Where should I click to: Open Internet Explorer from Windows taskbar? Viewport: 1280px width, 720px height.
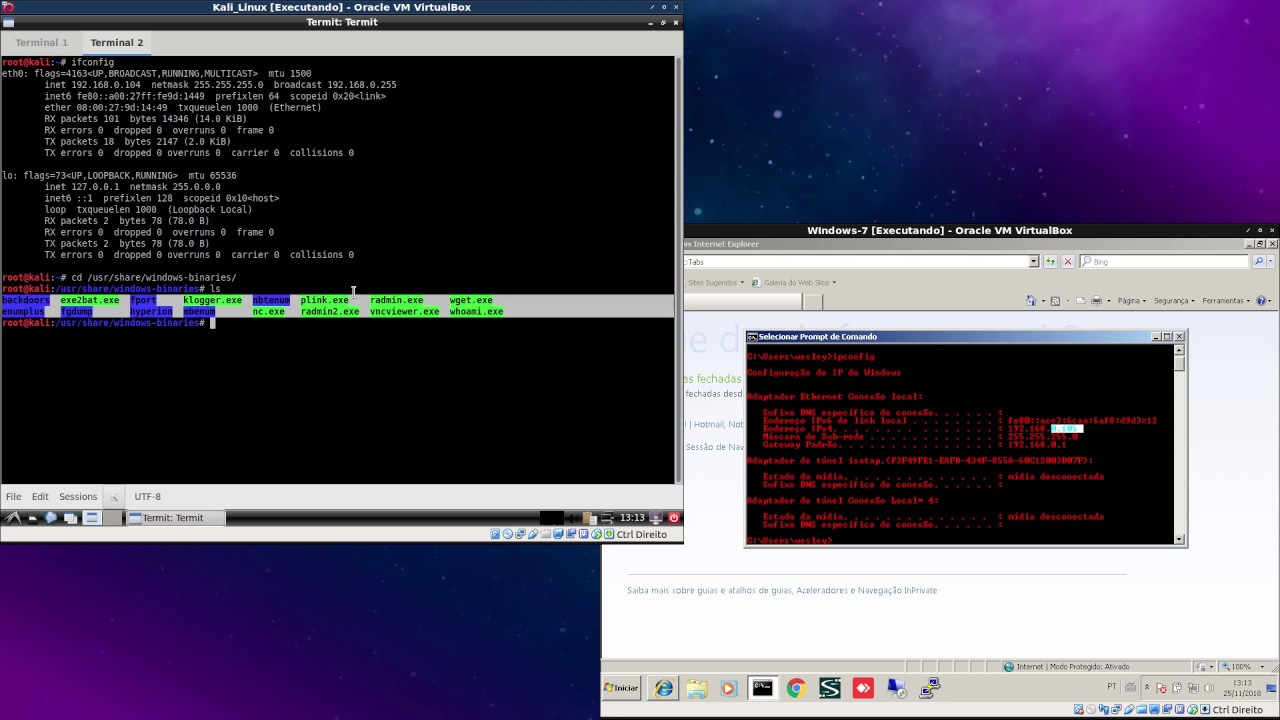[663, 688]
